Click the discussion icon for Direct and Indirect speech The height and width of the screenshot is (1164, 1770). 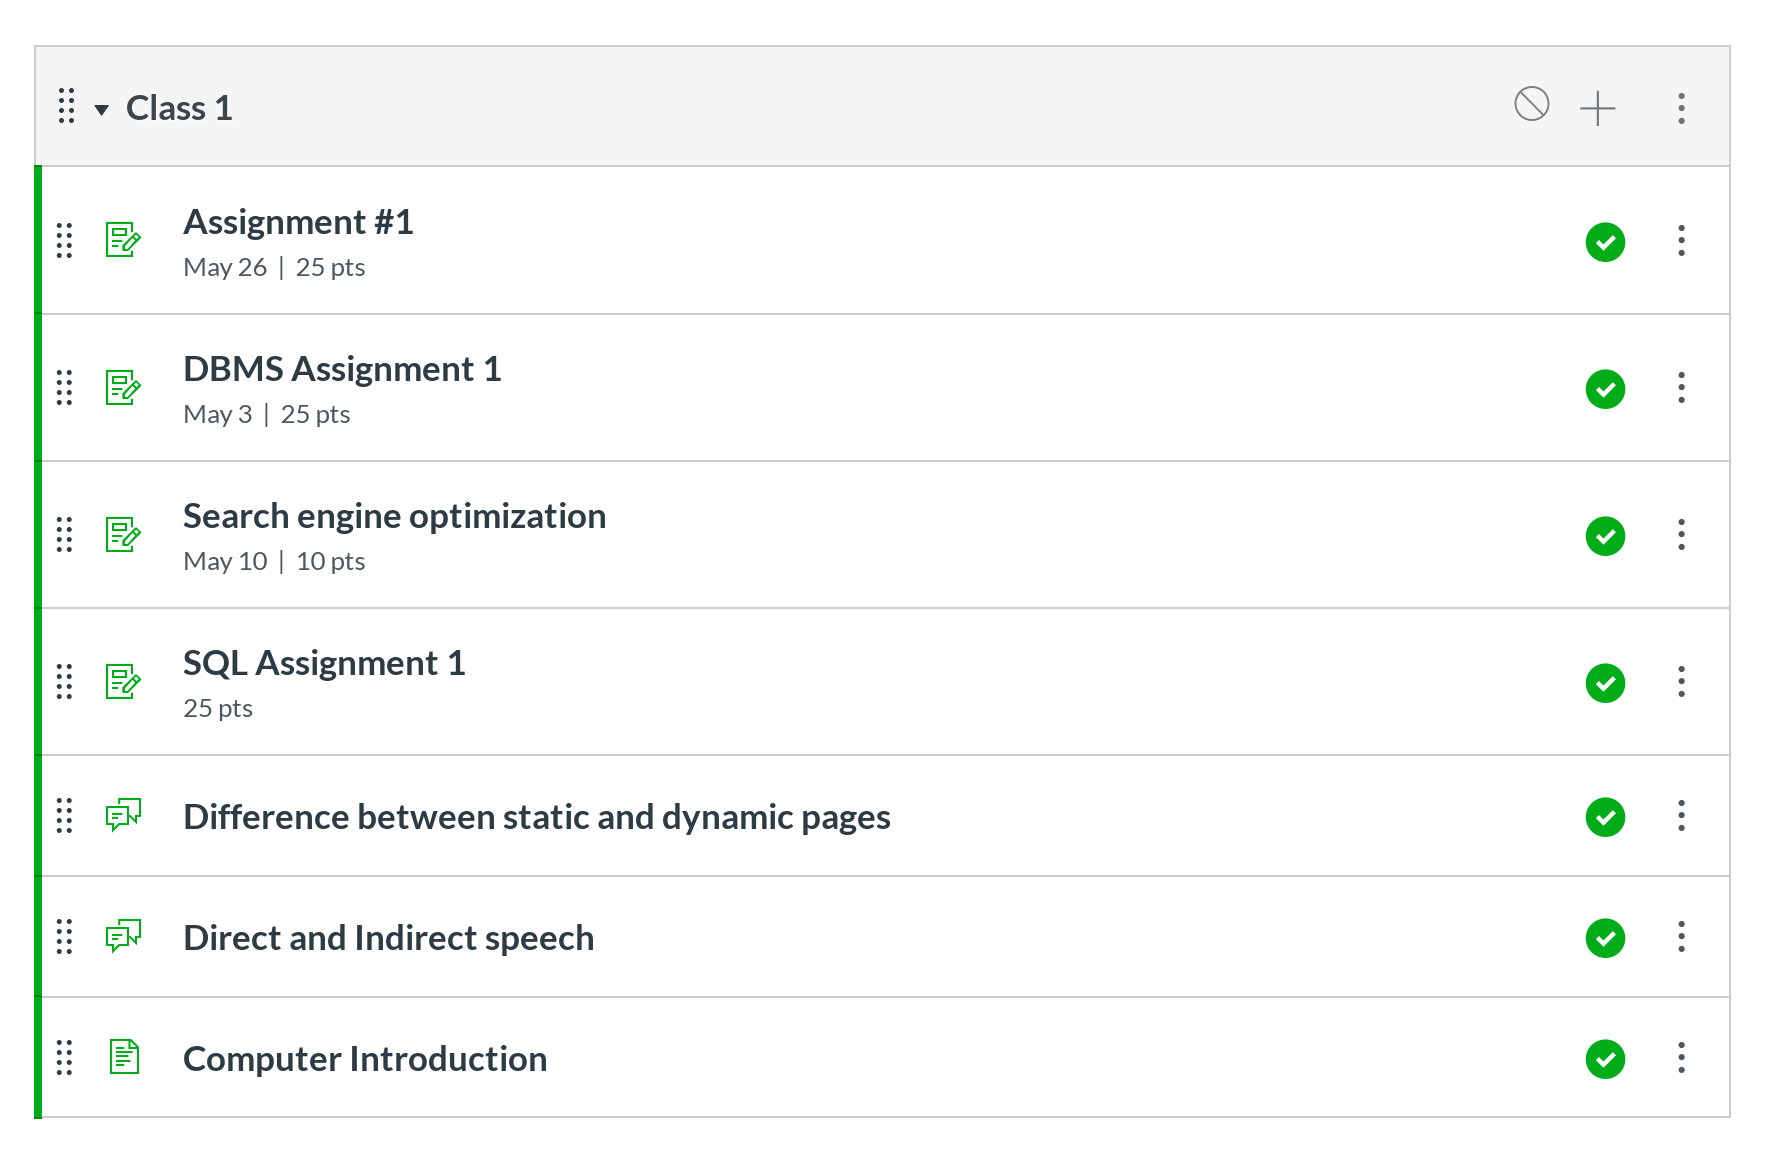point(123,937)
